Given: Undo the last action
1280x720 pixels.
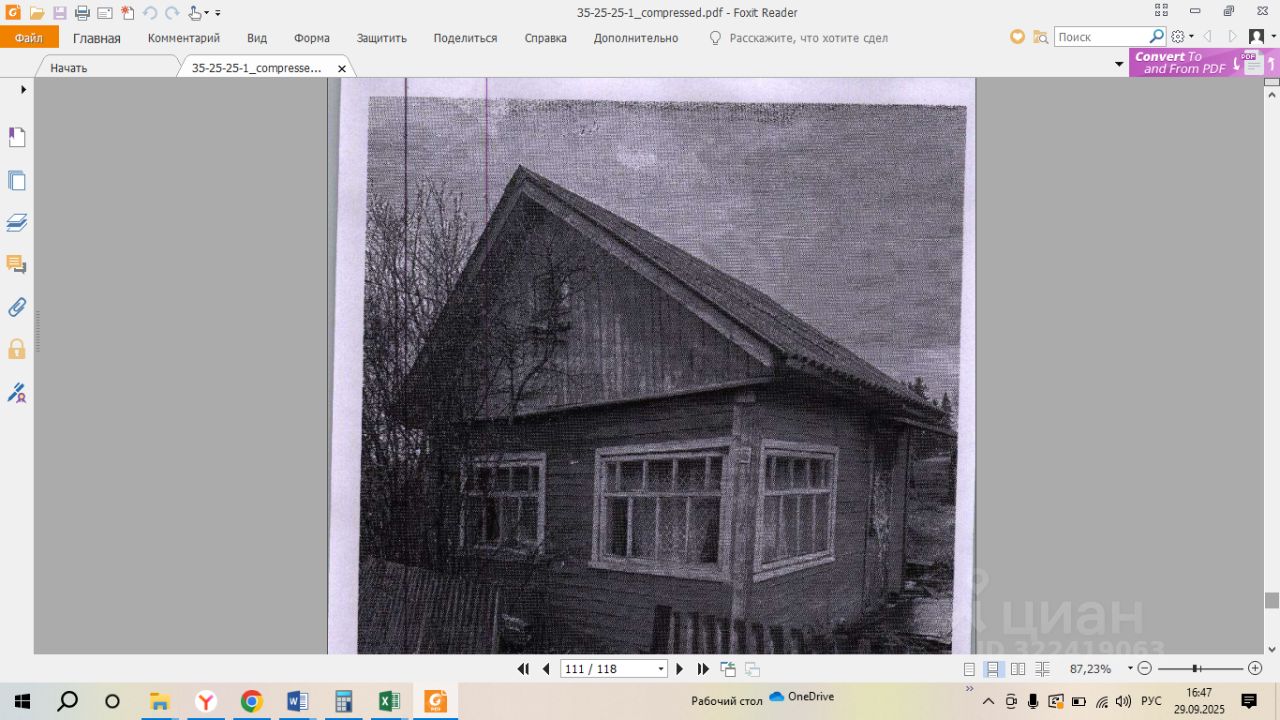Looking at the screenshot, I should [x=150, y=13].
